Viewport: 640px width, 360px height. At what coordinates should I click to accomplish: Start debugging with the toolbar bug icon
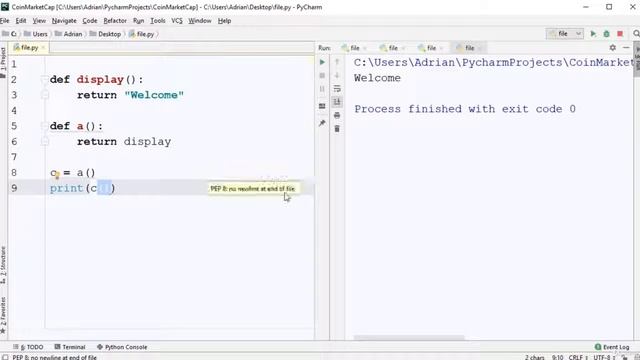pyautogui.click(x=607, y=34)
